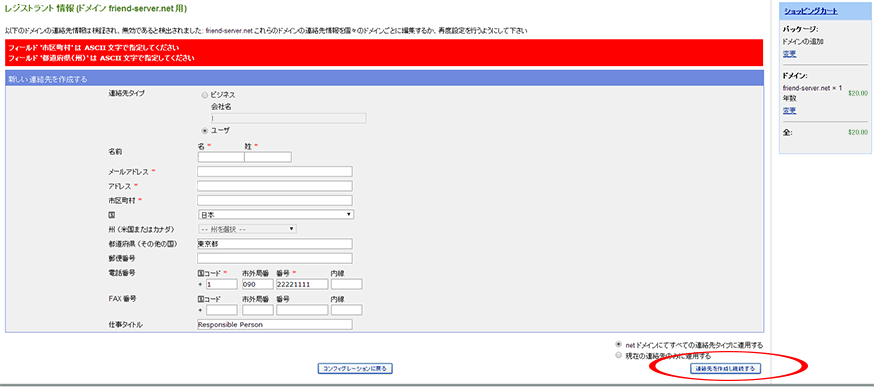Click the メールアドレス email field

[275, 172]
